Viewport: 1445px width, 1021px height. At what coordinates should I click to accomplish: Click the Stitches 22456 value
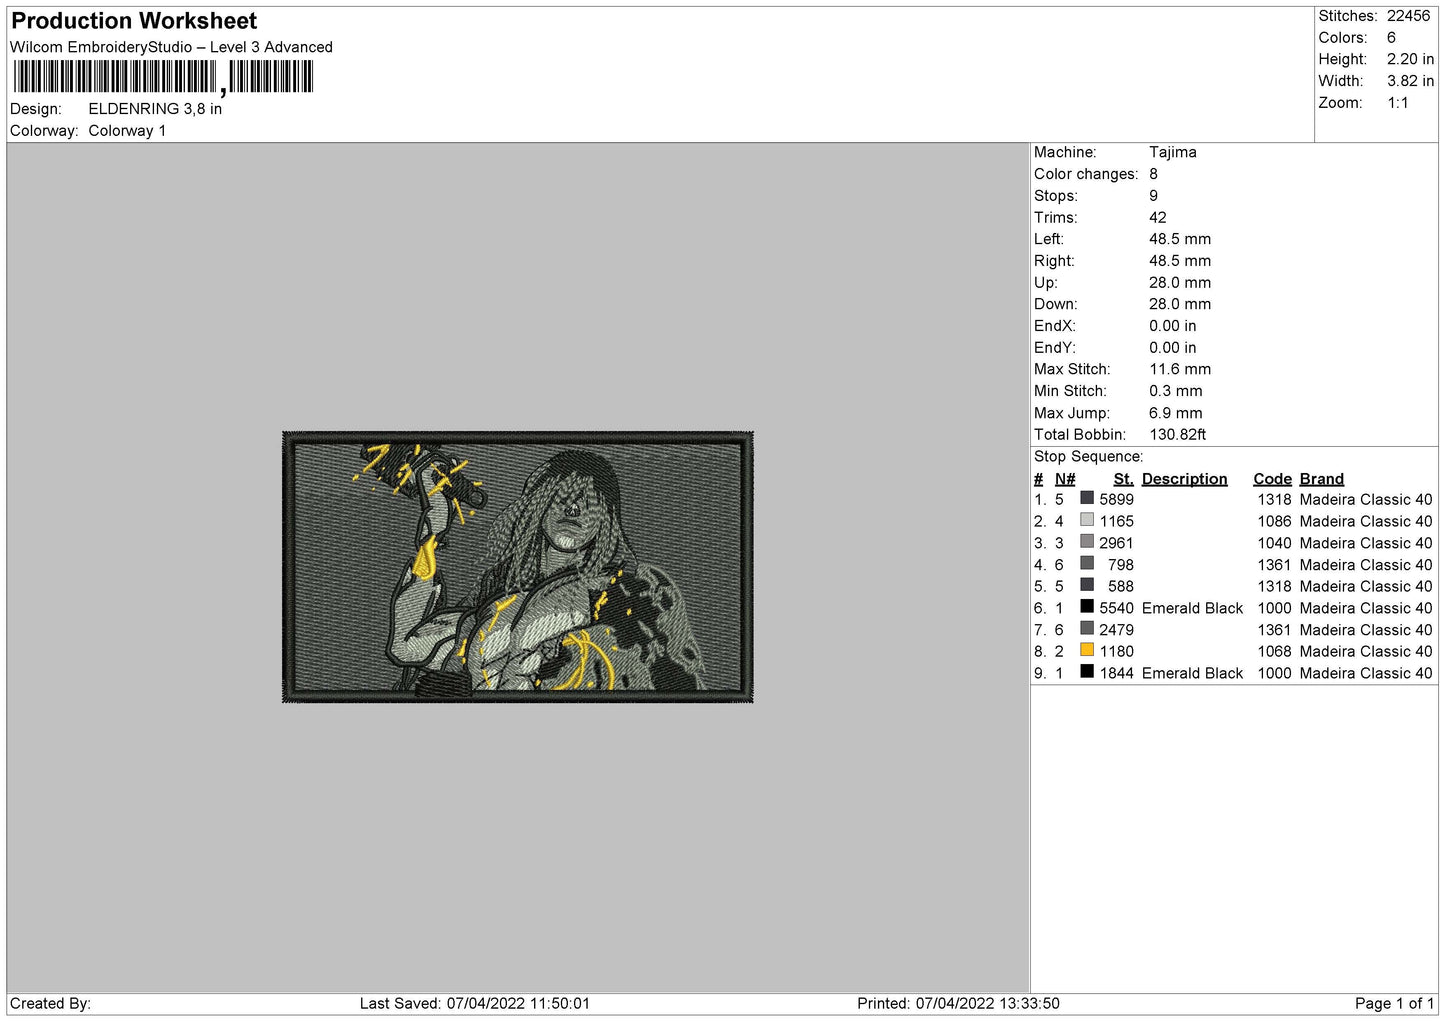1408,16
